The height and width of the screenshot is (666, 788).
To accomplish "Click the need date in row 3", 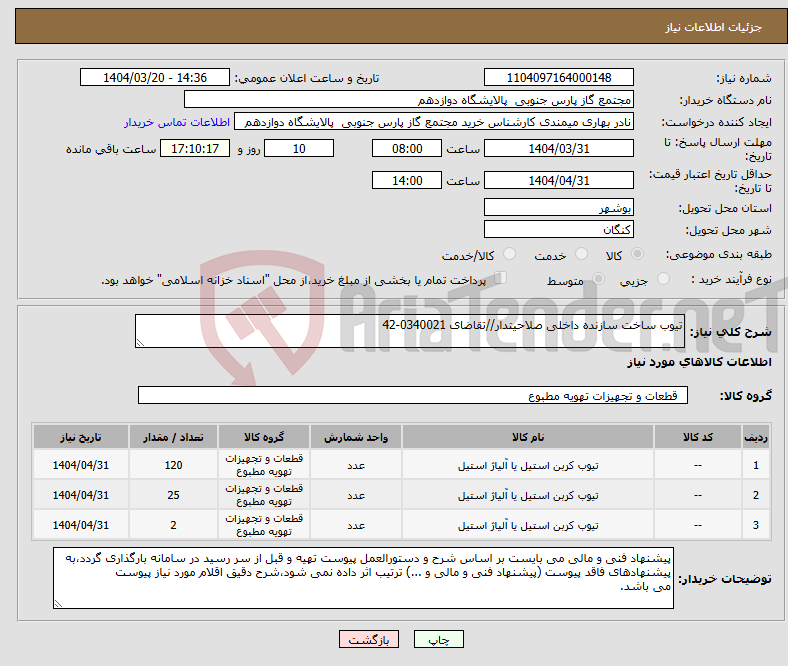I will [81, 525].
